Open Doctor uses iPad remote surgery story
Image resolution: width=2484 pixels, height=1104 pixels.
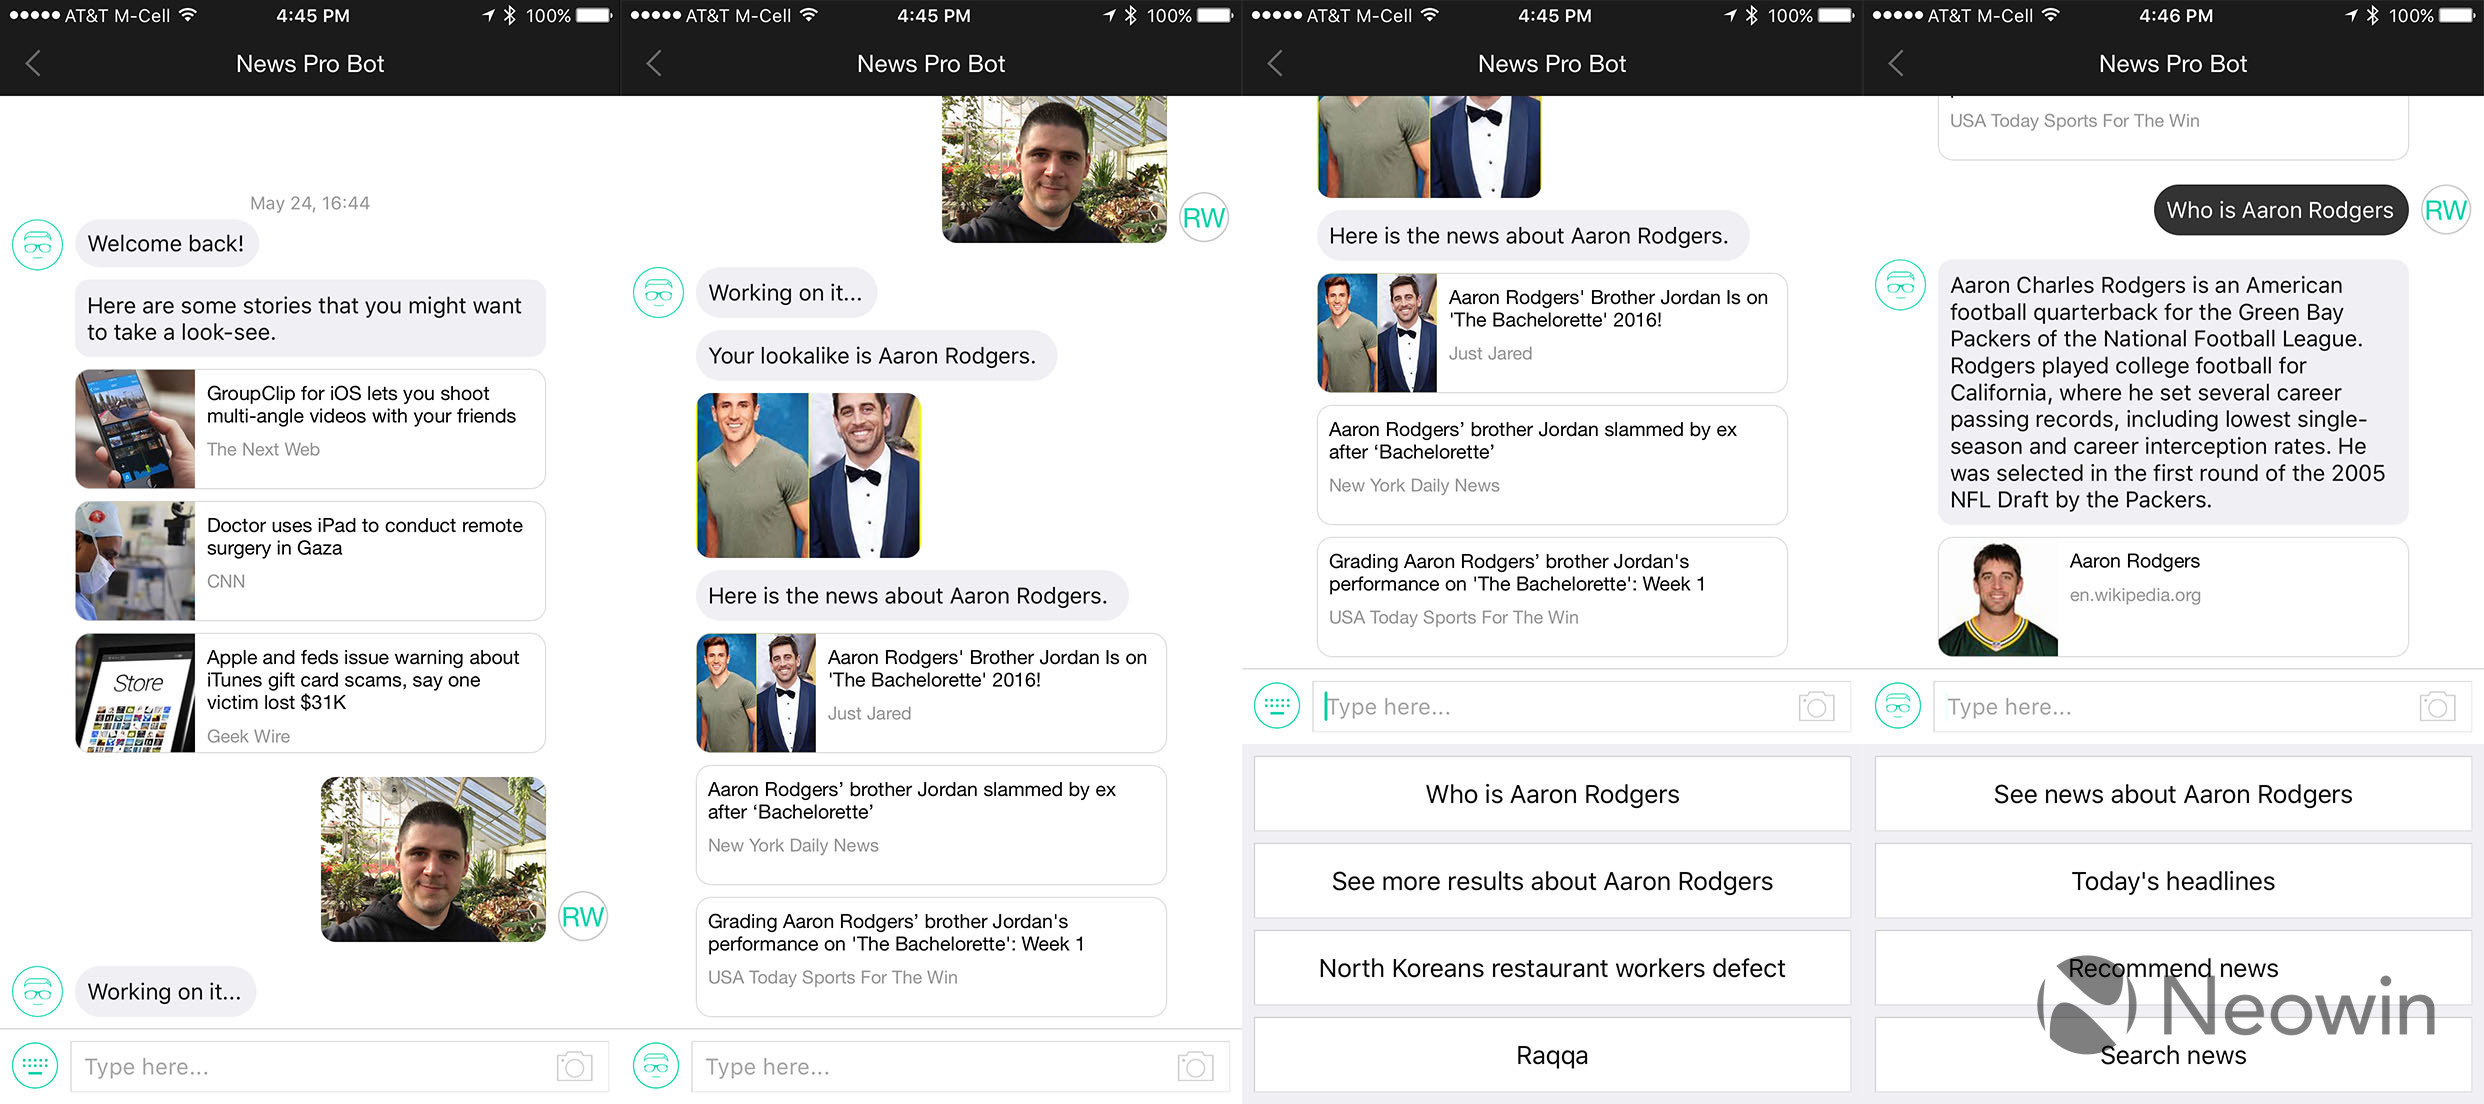click(310, 560)
